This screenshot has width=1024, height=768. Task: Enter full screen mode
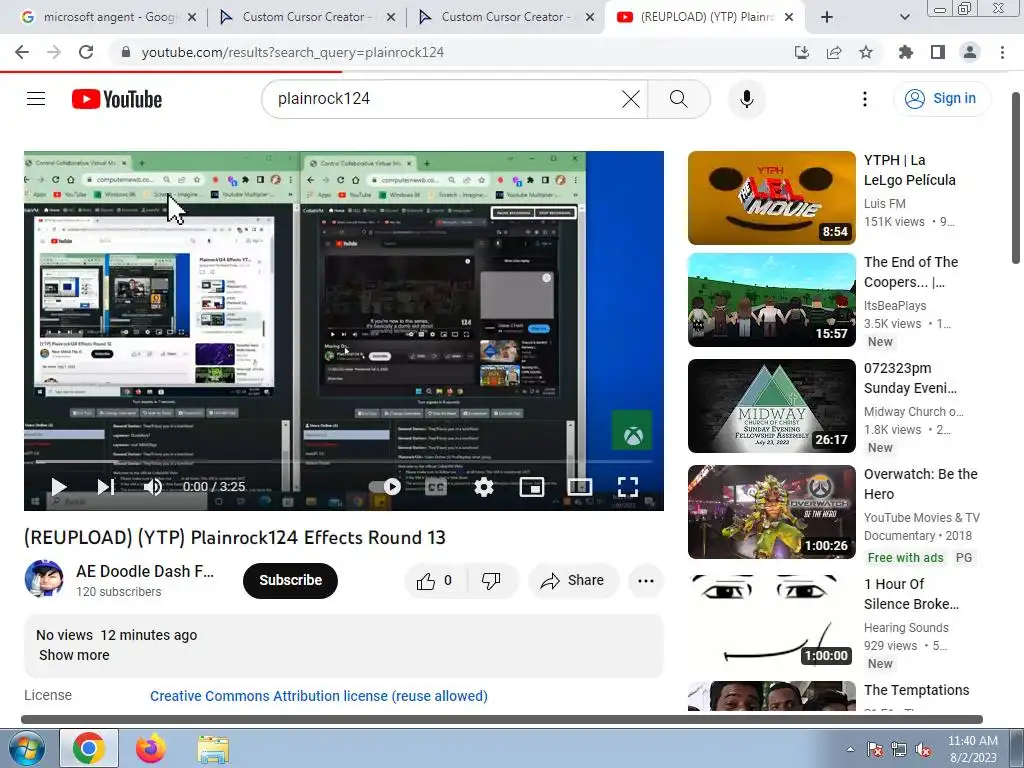(628, 487)
